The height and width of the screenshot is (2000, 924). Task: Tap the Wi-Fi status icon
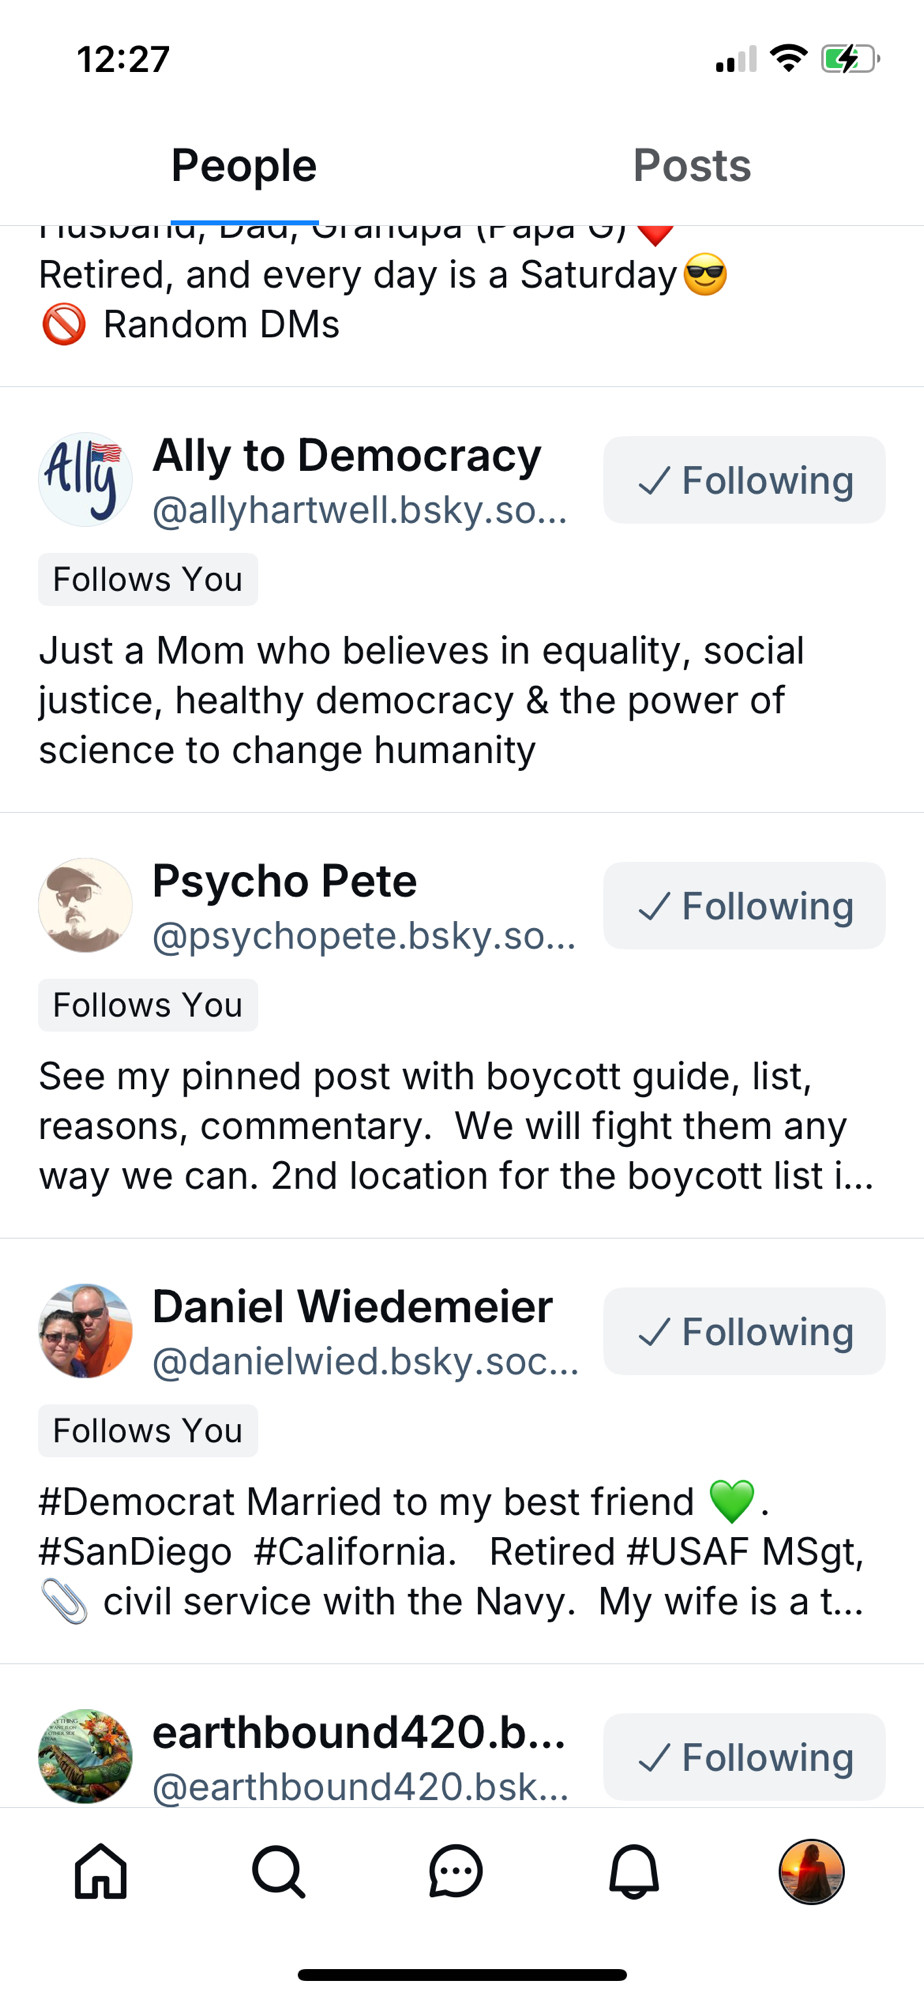pos(789,59)
